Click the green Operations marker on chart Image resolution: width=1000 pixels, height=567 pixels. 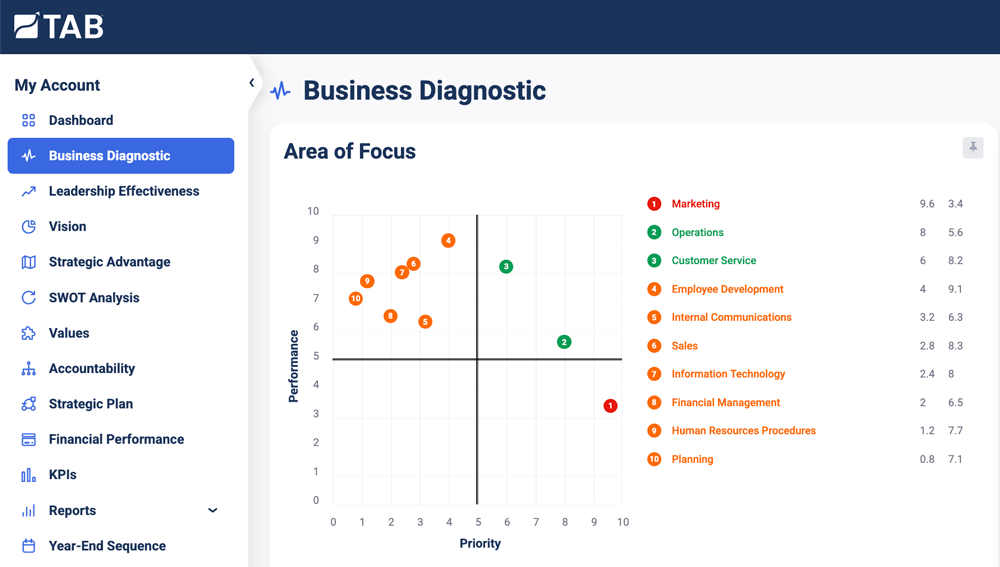click(564, 342)
